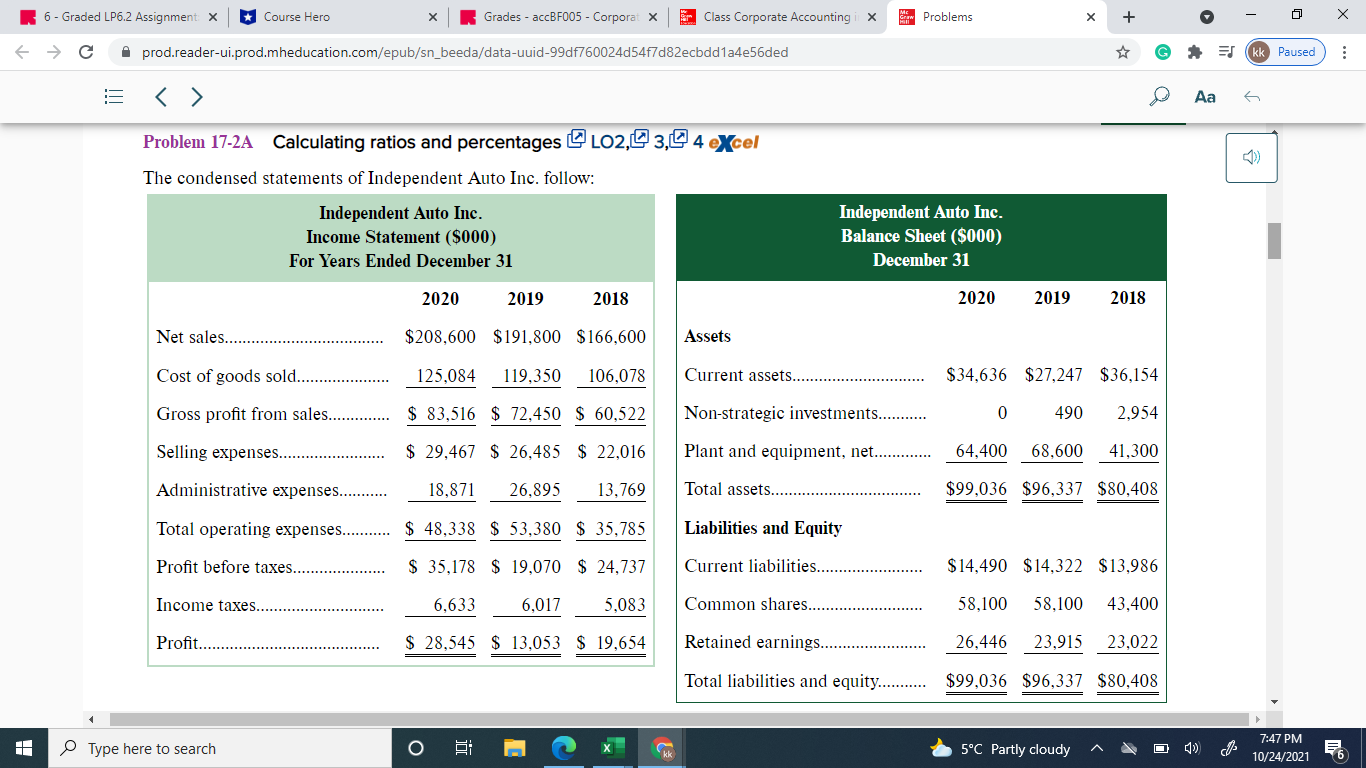Viewport: 1366px width, 768px height.
Task: Click the Type here to search box
Action: pos(220,748)
